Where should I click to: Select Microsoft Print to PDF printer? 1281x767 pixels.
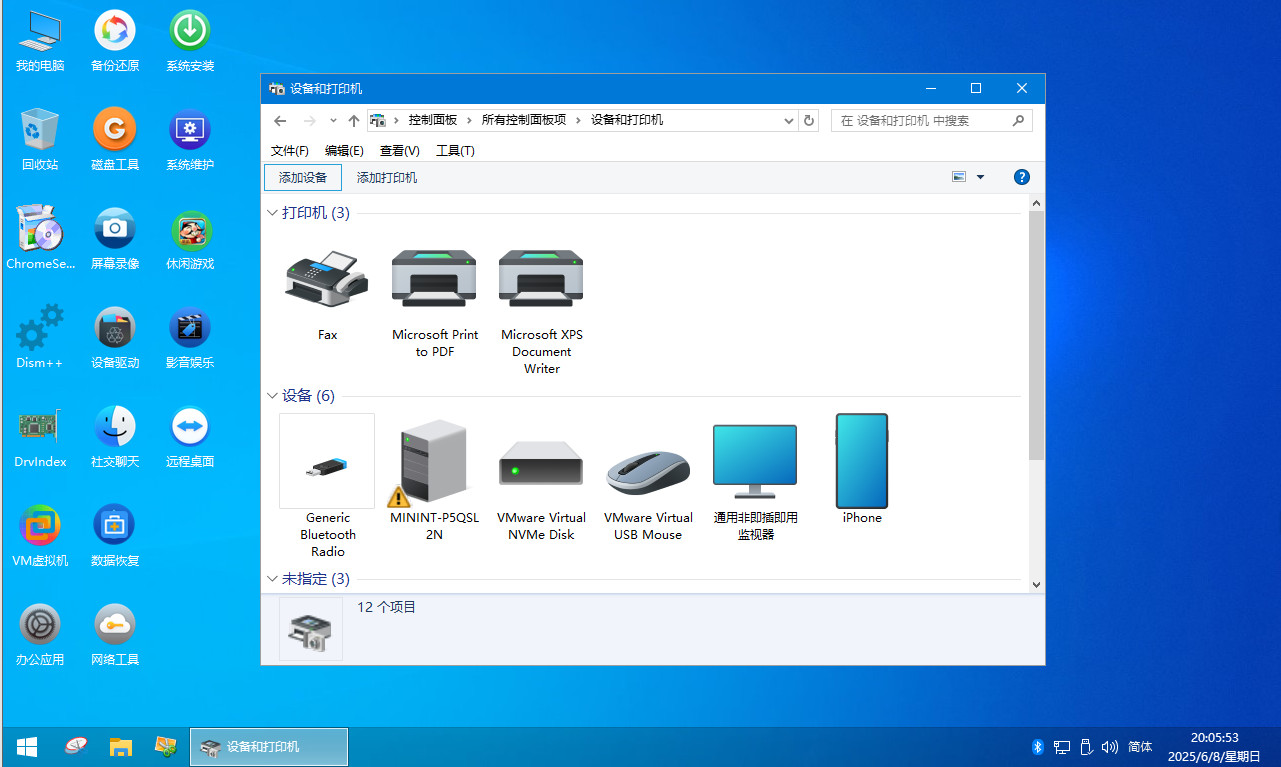435,278
